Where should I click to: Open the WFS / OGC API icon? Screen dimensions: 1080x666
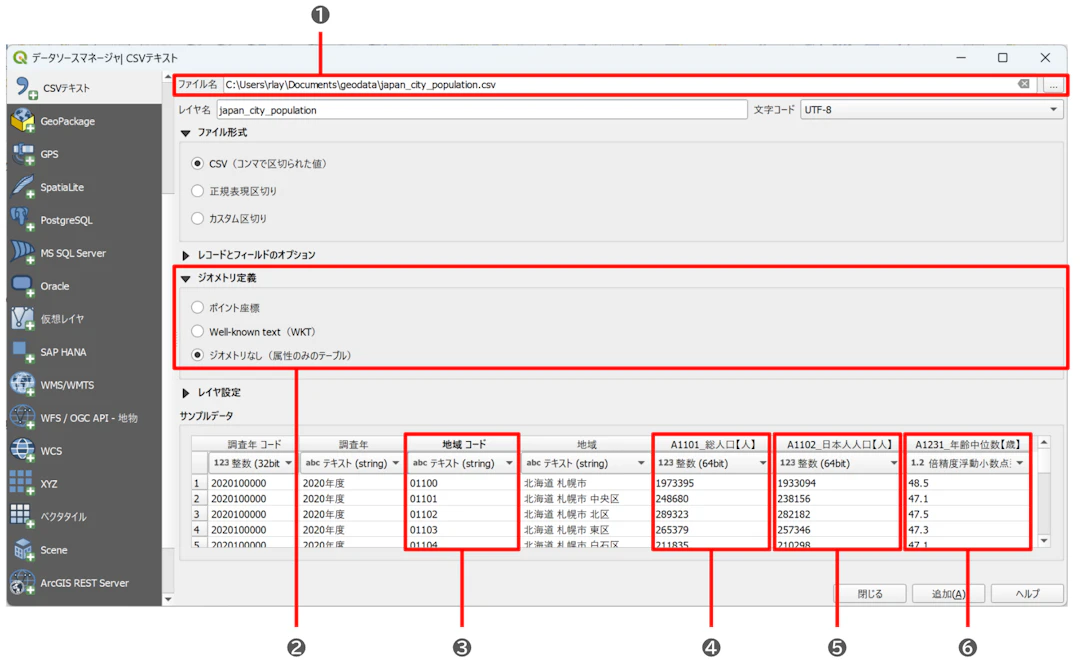coord(23,417)
